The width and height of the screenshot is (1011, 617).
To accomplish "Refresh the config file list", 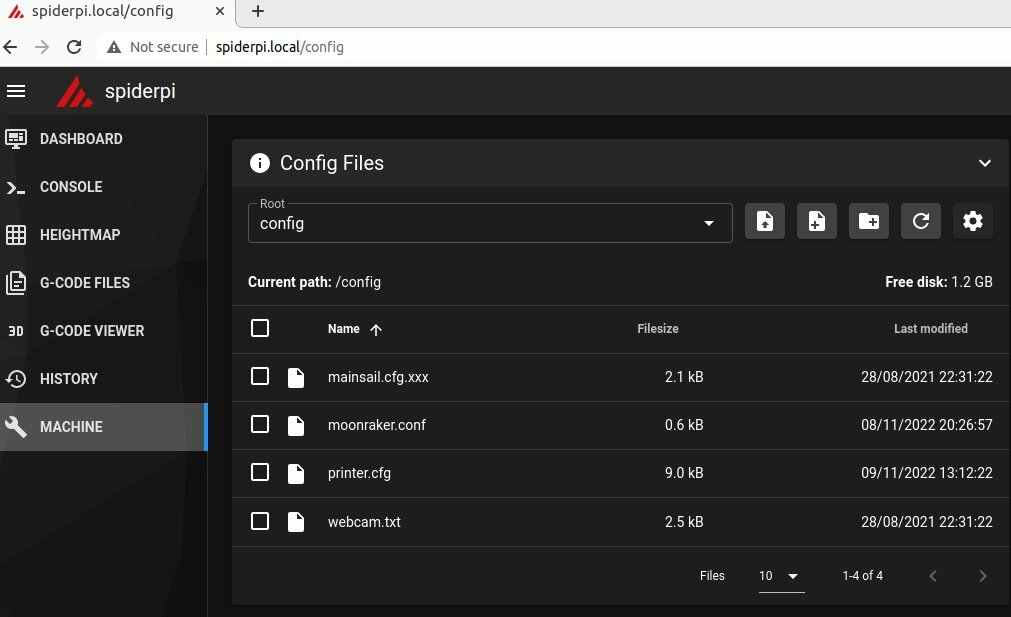I will [921, 221].
